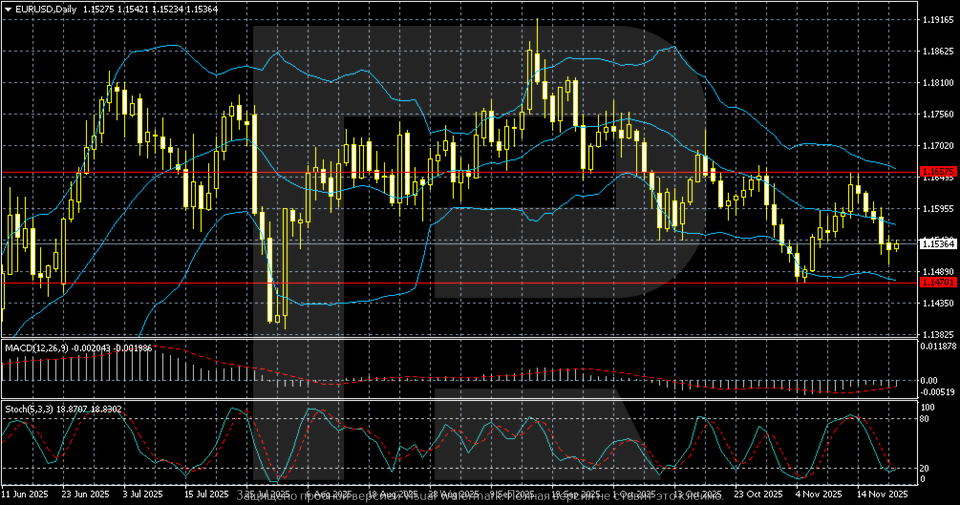
Task: Click the 1.19165 price axis value
Action: click(937, 19)
